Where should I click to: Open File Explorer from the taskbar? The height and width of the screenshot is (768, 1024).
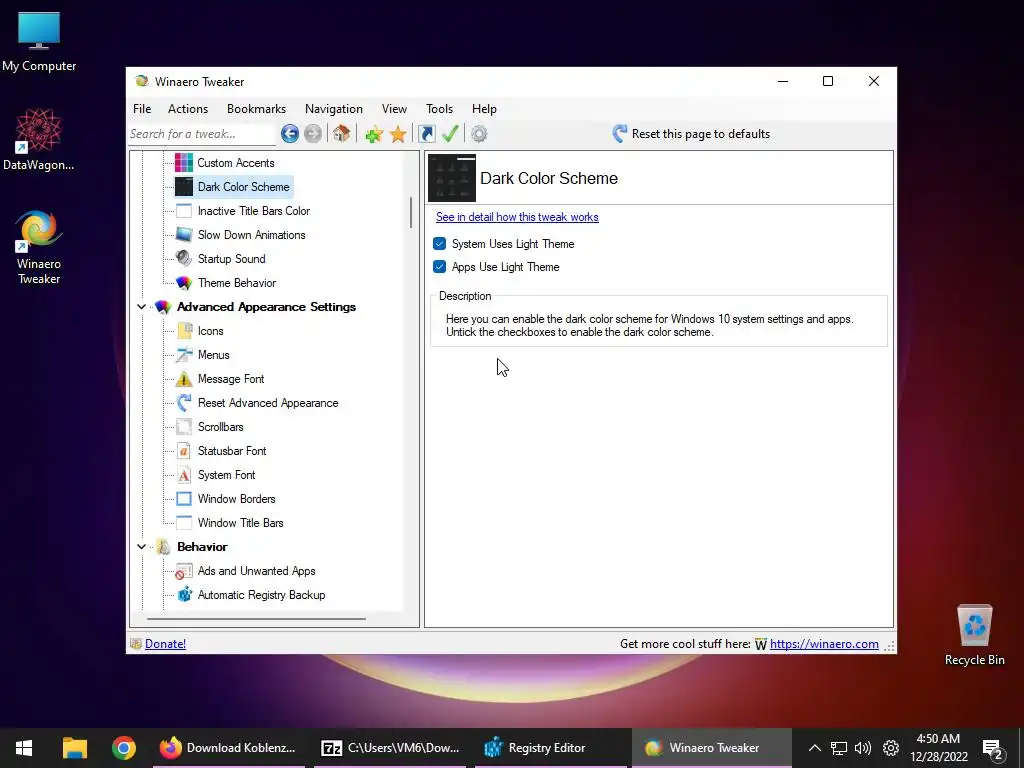[x=74, y=748]
